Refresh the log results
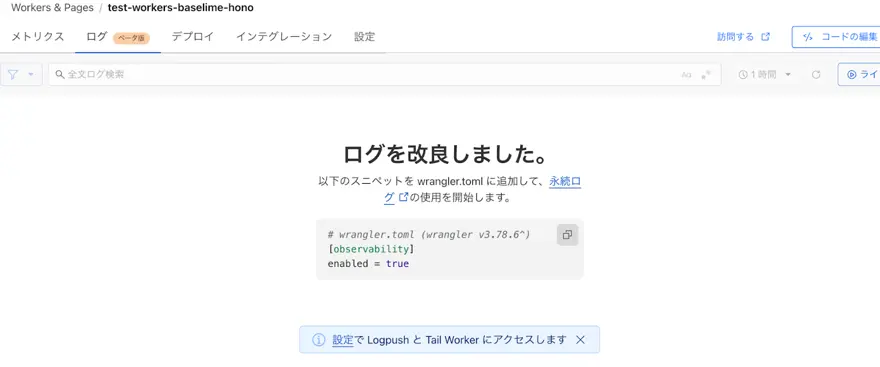The width and height of the screenshot is (880, 367). tap(816, 75)
